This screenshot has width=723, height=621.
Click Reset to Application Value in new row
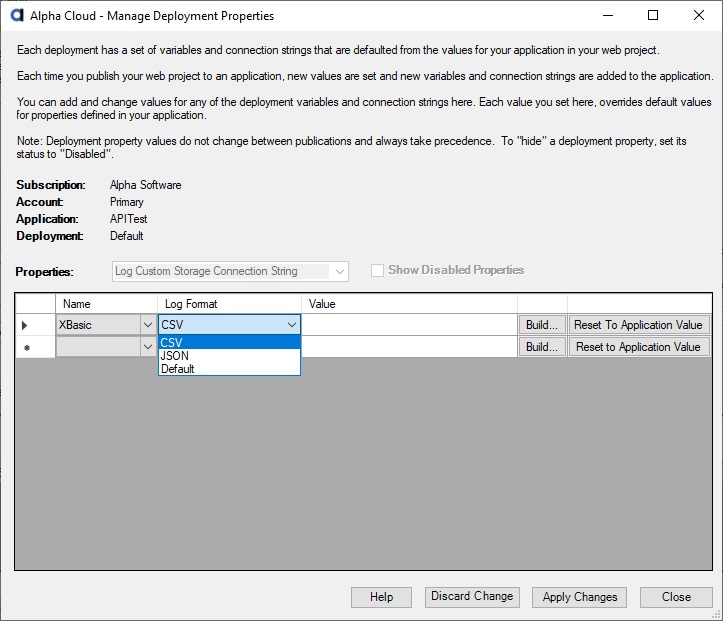pyautogui.click(x=638, y=347)
